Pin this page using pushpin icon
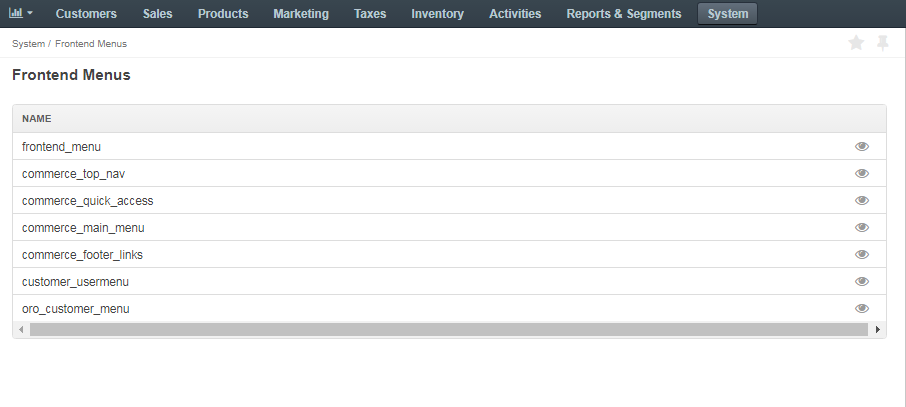906x407 pixels. (x=882, y=43)
